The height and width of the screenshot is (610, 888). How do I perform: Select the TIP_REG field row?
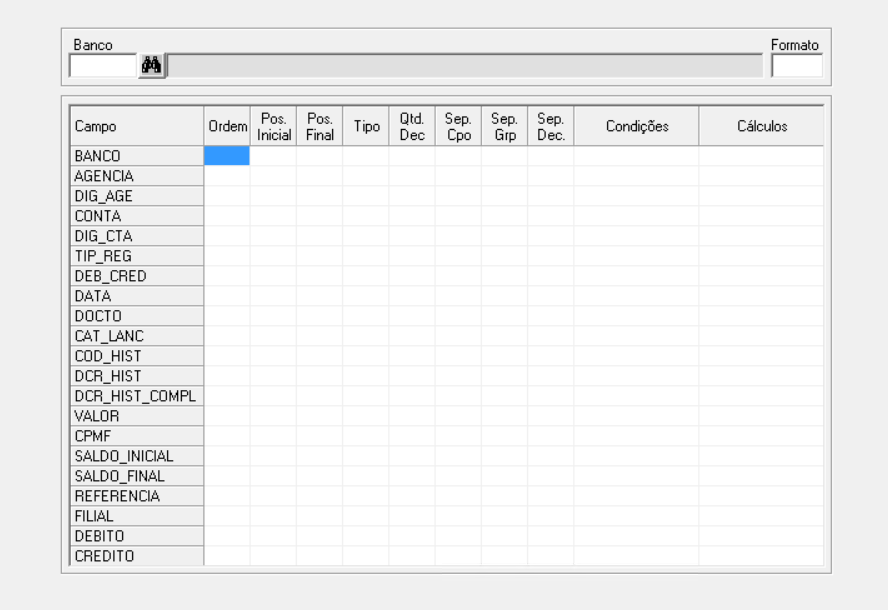[136, 256]
